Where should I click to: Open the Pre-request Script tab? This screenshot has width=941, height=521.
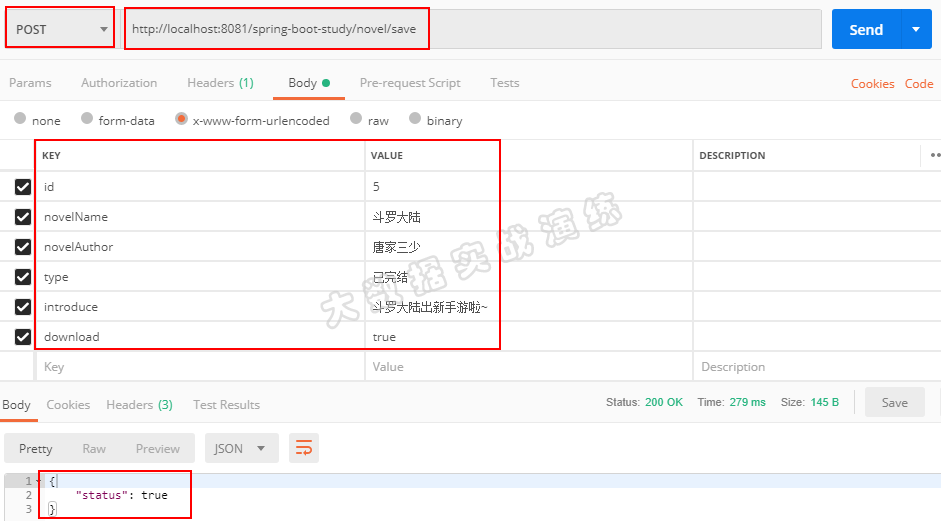pyautogui.click(x=410, y=83)
